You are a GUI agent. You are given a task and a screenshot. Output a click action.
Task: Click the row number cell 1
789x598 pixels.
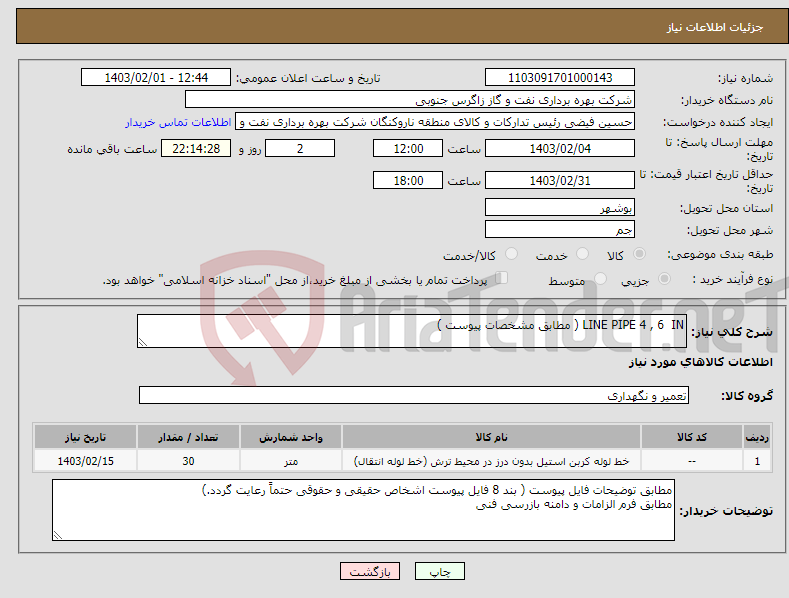(x=757, y=461)
